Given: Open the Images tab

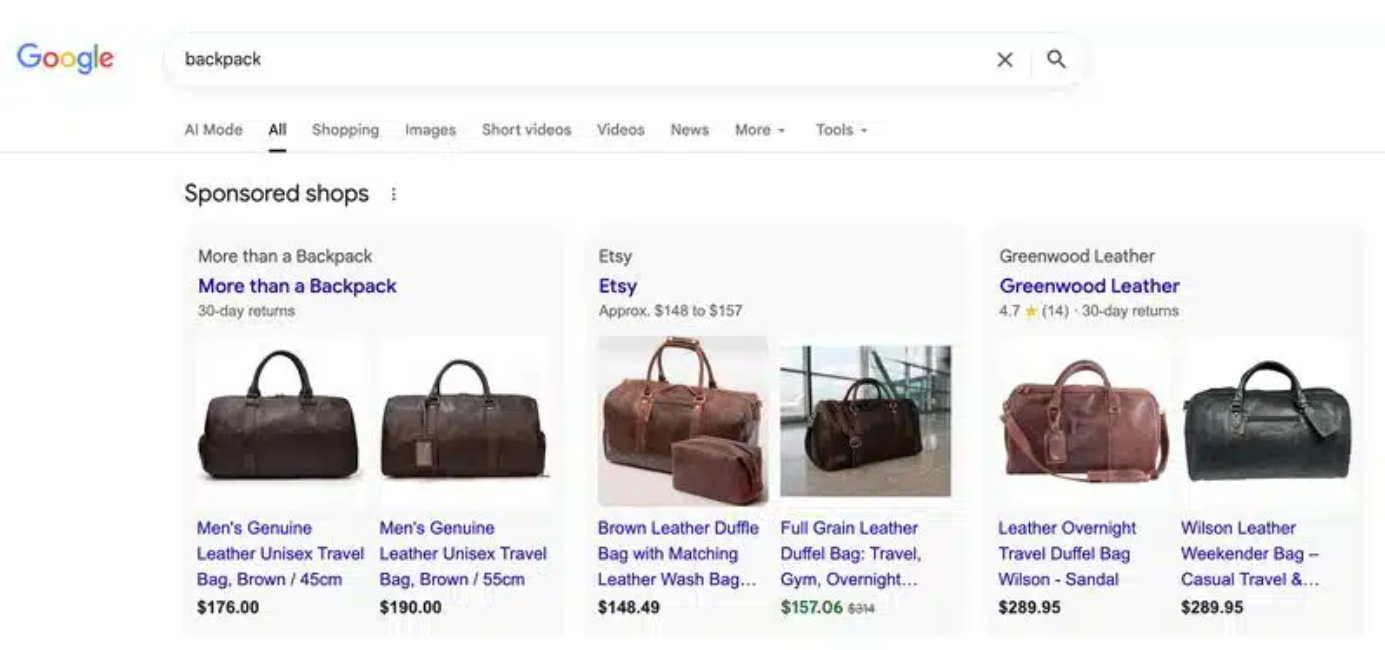Looking at the screenshot, I should point(430,130).
